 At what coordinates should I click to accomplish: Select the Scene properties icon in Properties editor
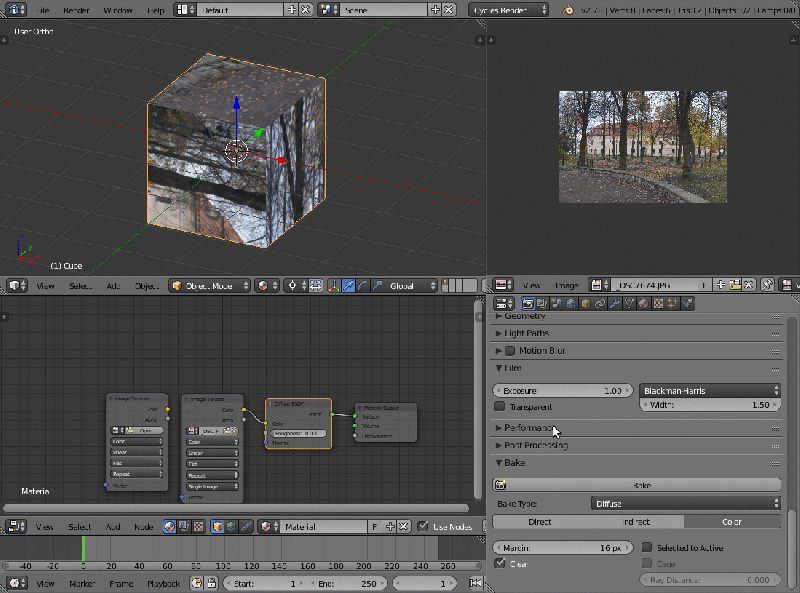(x=555, y=302)
